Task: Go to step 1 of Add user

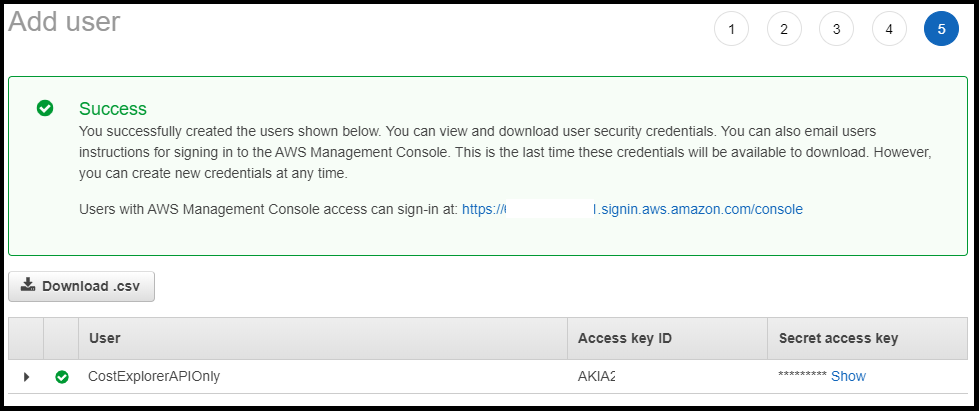Action: [731, 29]
